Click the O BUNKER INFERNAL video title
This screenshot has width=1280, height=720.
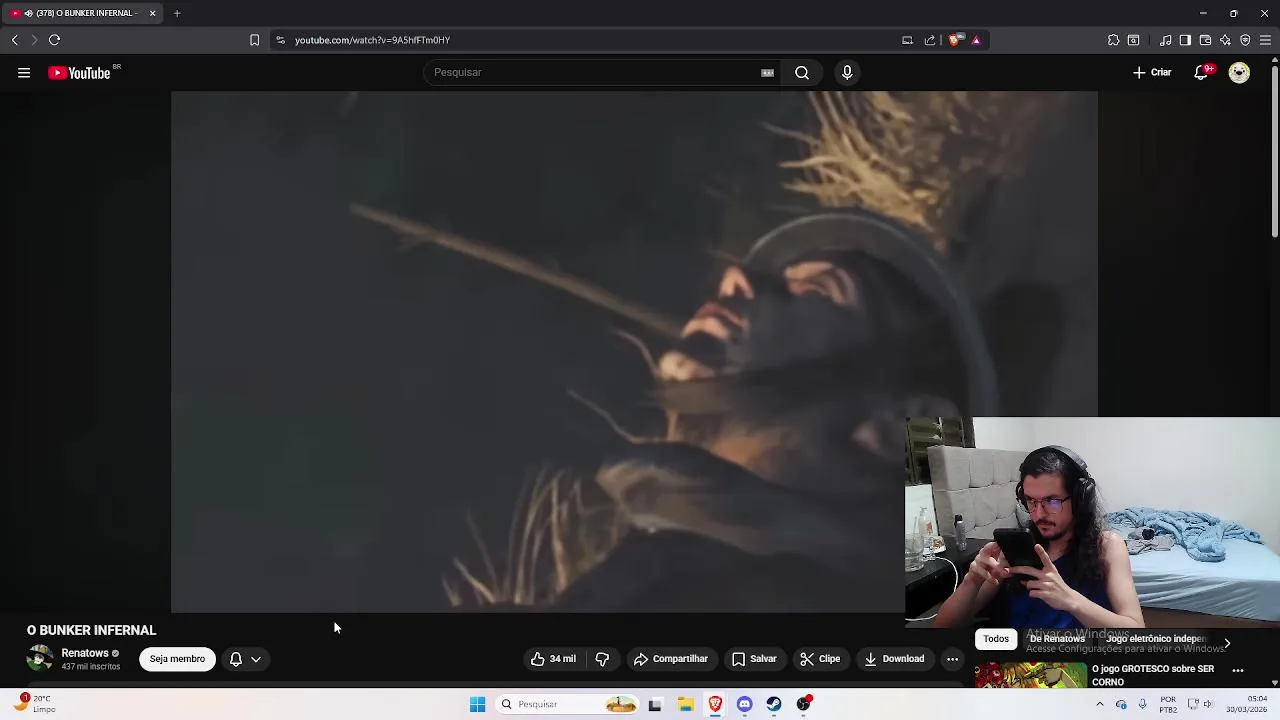point(91,630)
